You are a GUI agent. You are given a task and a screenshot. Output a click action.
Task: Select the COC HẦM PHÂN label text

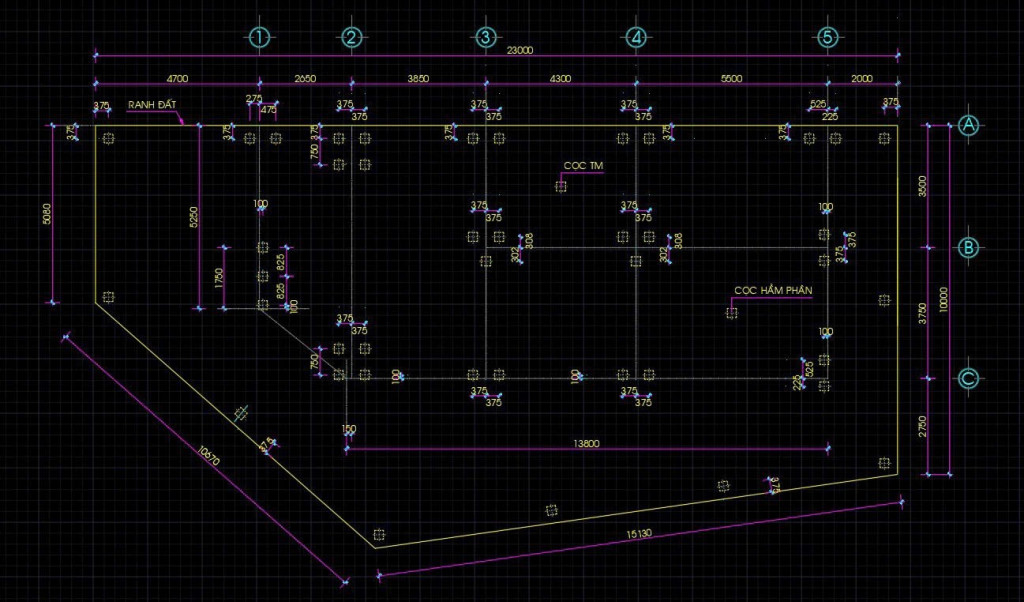coord(773,291)
